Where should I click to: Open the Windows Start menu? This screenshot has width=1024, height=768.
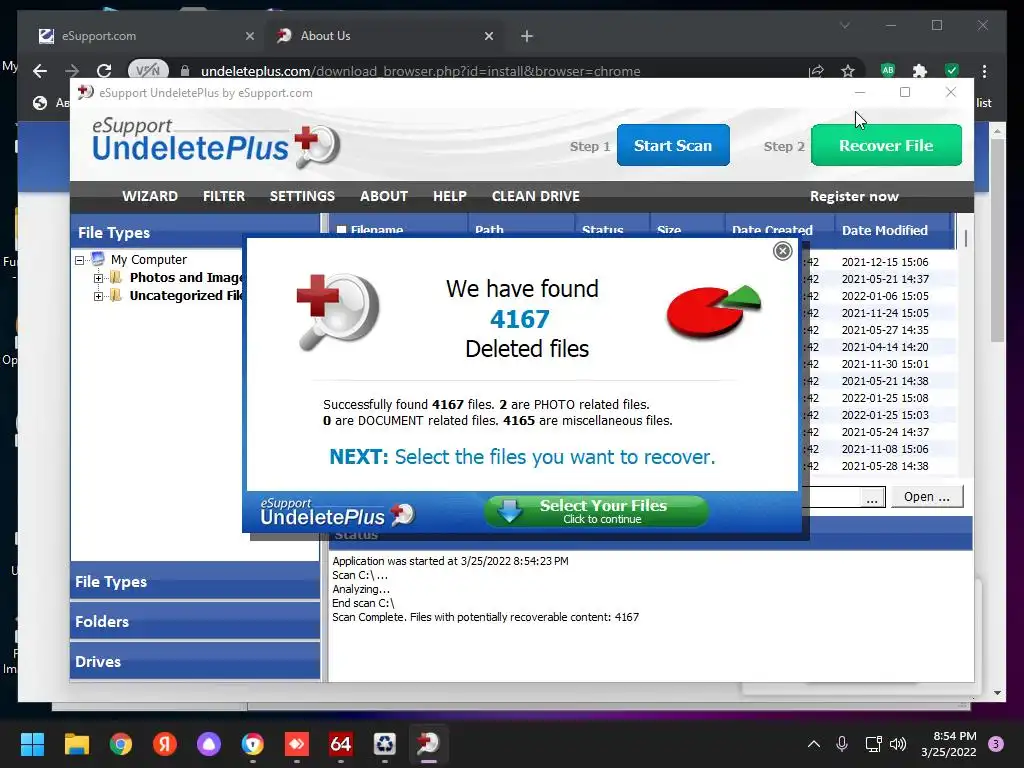pos(32,744)
